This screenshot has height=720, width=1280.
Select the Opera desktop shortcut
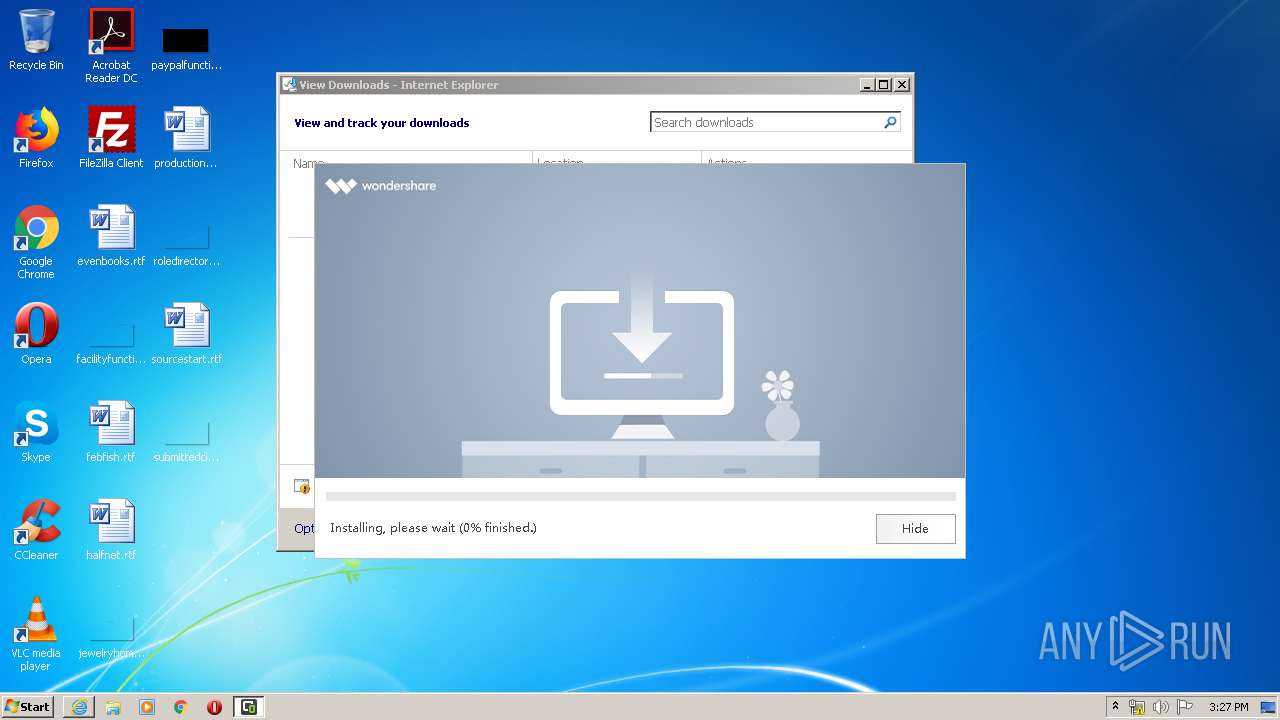[36, 334]
